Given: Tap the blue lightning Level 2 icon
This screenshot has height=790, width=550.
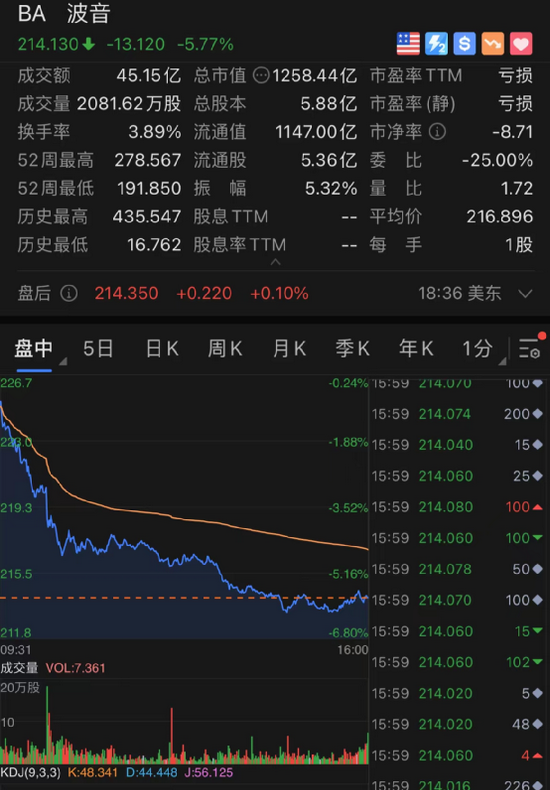Looking at the screenshot, I should click(436, 44).
